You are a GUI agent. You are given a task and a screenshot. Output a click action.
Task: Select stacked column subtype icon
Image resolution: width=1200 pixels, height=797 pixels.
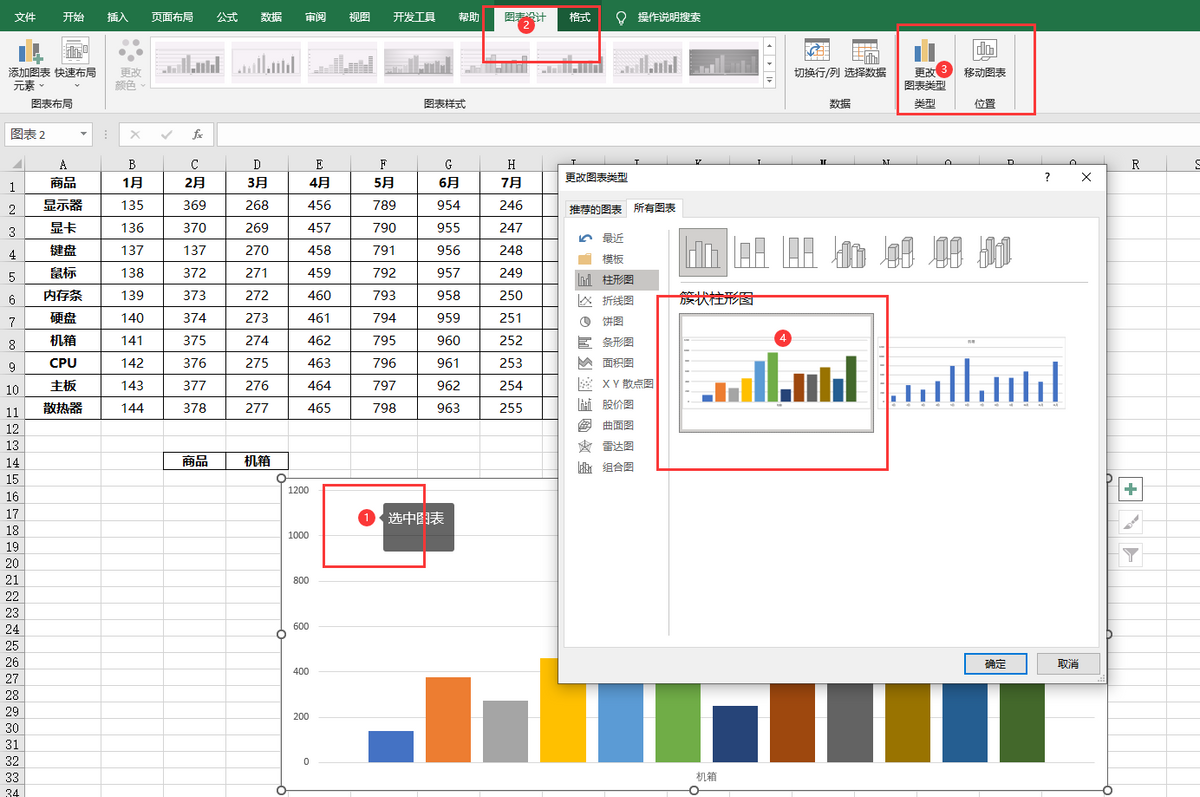tap(751, 252)
